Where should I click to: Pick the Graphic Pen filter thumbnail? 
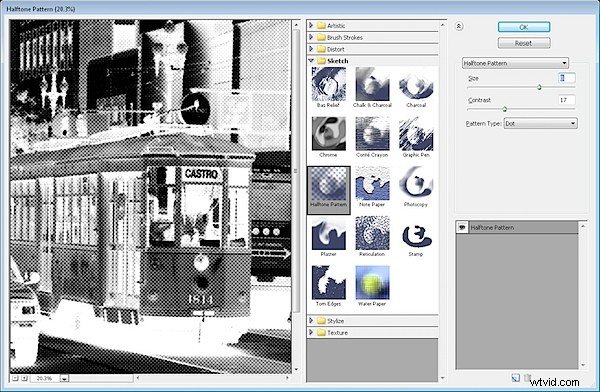pyautogui.click(x=416, y=134)
